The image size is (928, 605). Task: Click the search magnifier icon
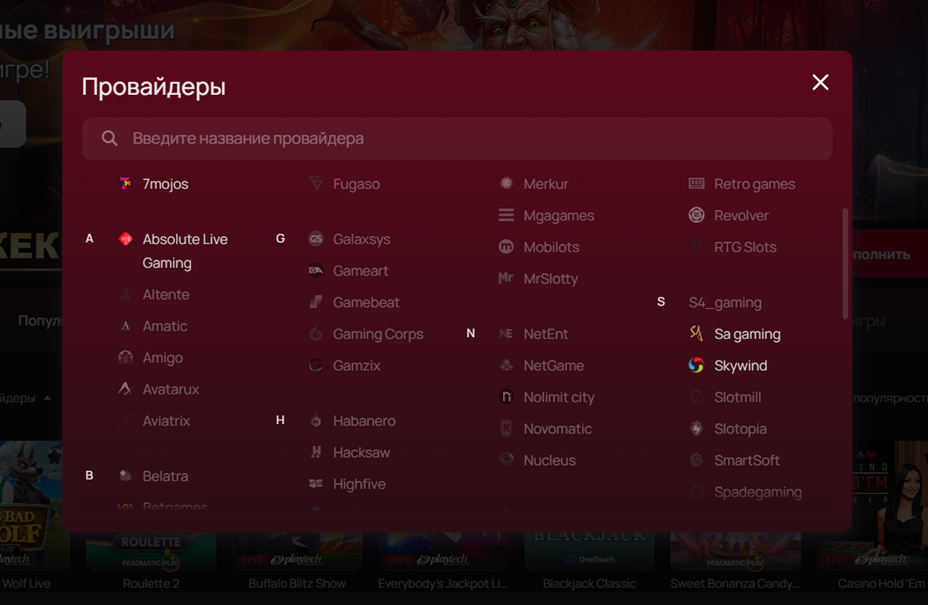(109, 138)
